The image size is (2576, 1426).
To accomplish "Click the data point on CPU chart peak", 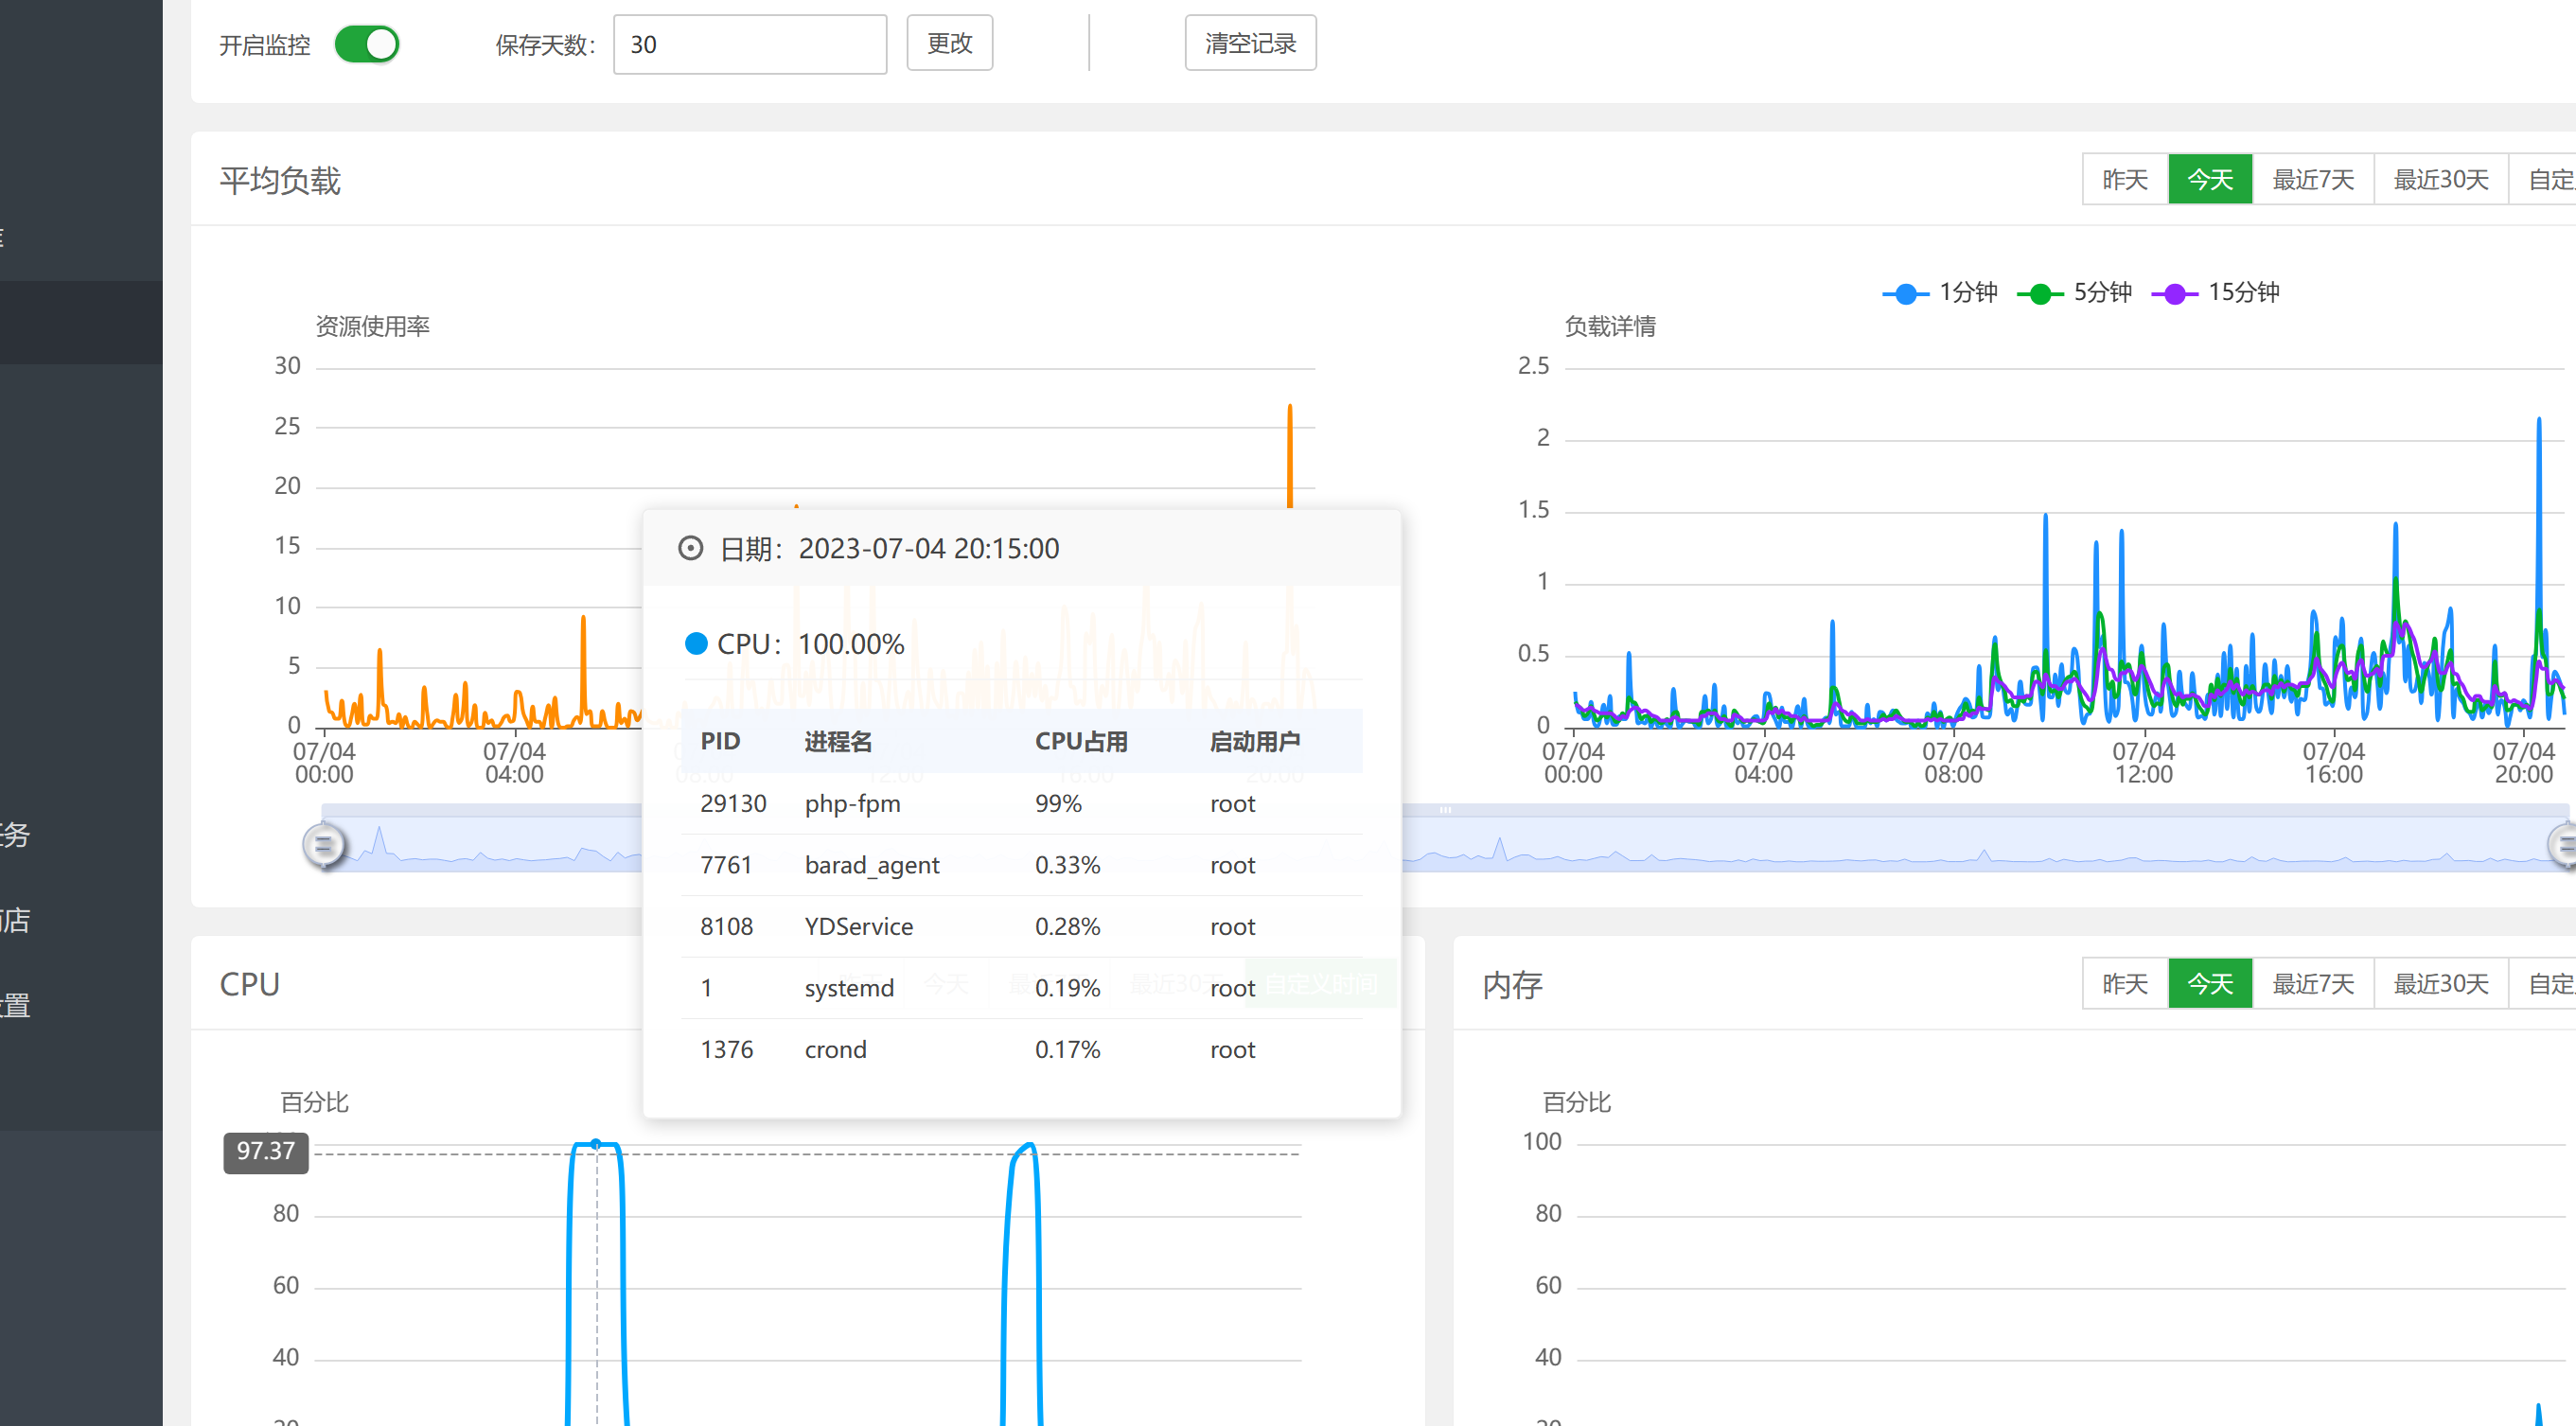I will pyautogui.click(x=596, y=1143).
